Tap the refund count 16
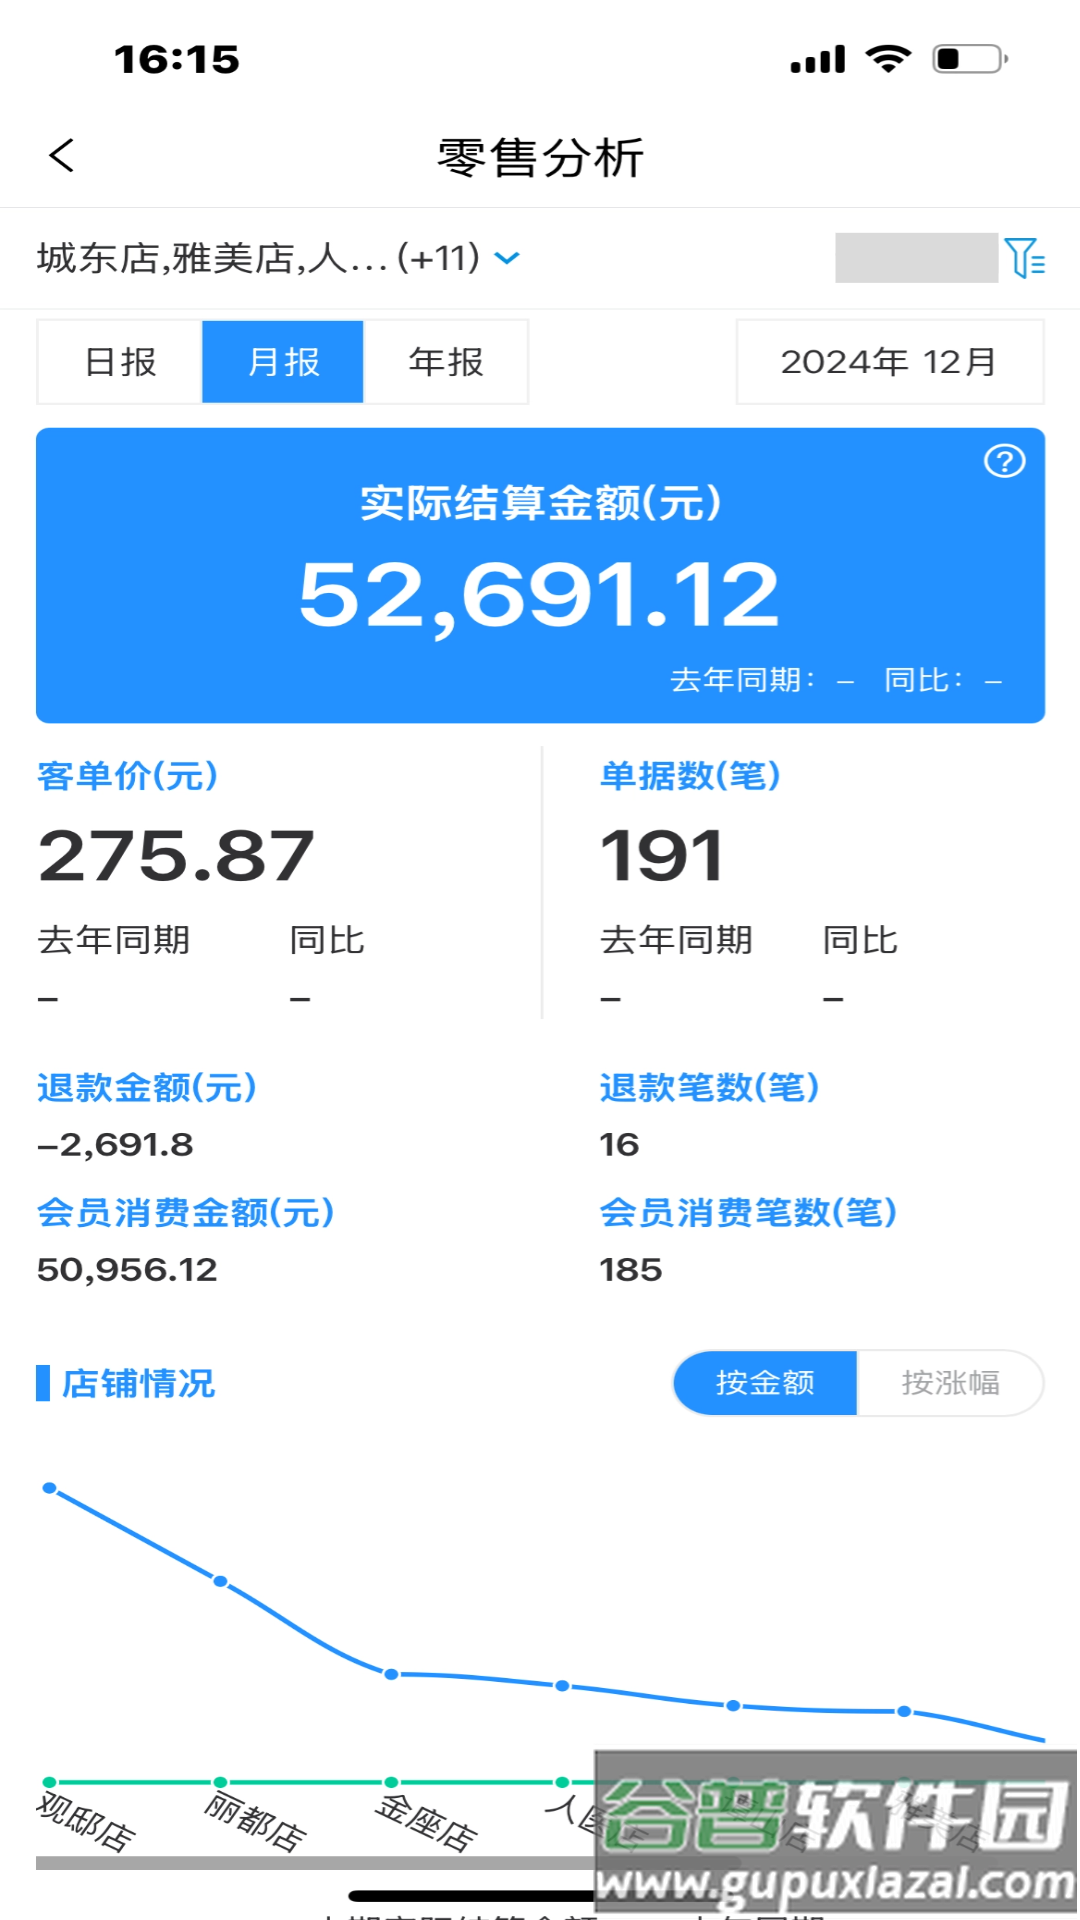The height and width of the screenshot is (1920, 1080). pos(619,1145)
